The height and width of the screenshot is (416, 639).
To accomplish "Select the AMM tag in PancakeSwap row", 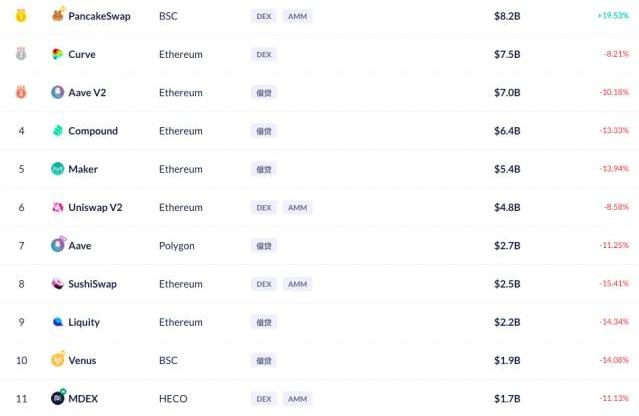I will tap(297, 16).
